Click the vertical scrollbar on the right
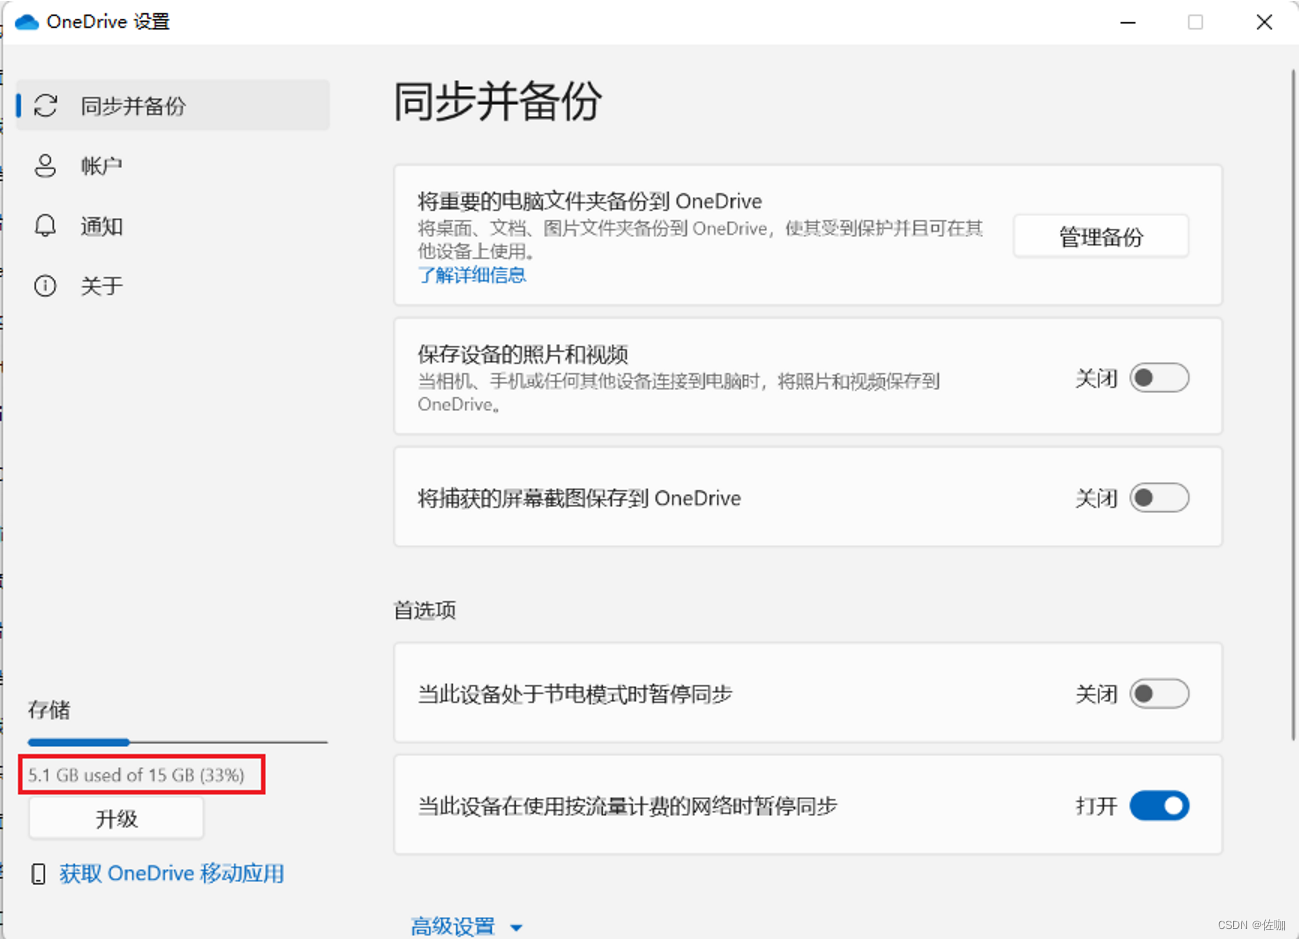This screenshot has width=1300, height=940. tap(1293, 405)
